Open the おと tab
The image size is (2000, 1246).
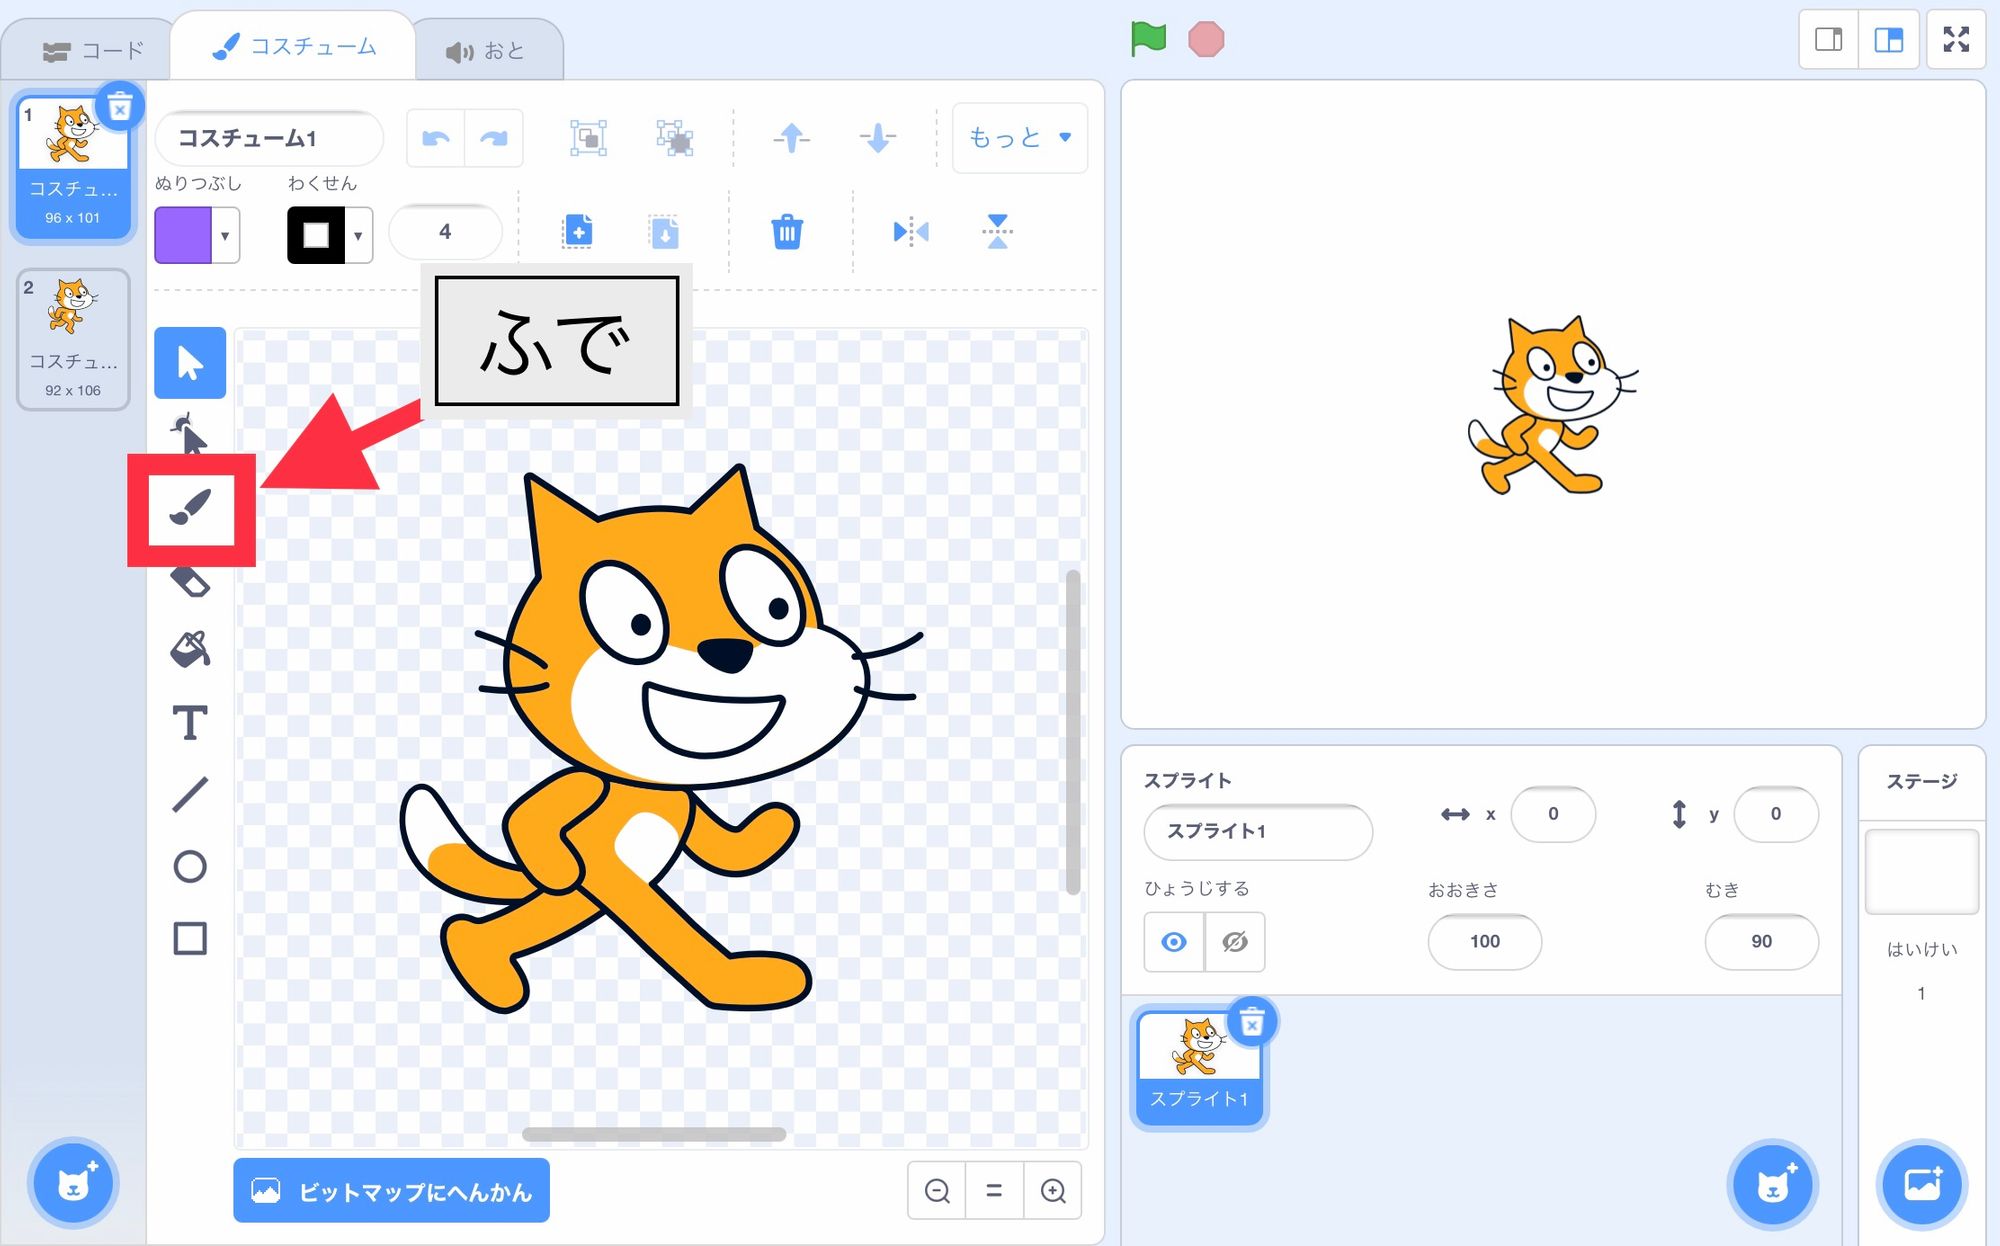click(x=486, y=51)
